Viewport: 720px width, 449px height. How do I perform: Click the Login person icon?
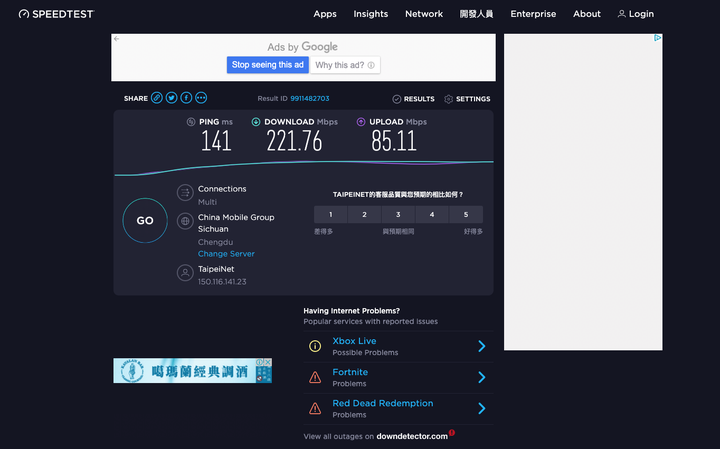click(622, 14)
